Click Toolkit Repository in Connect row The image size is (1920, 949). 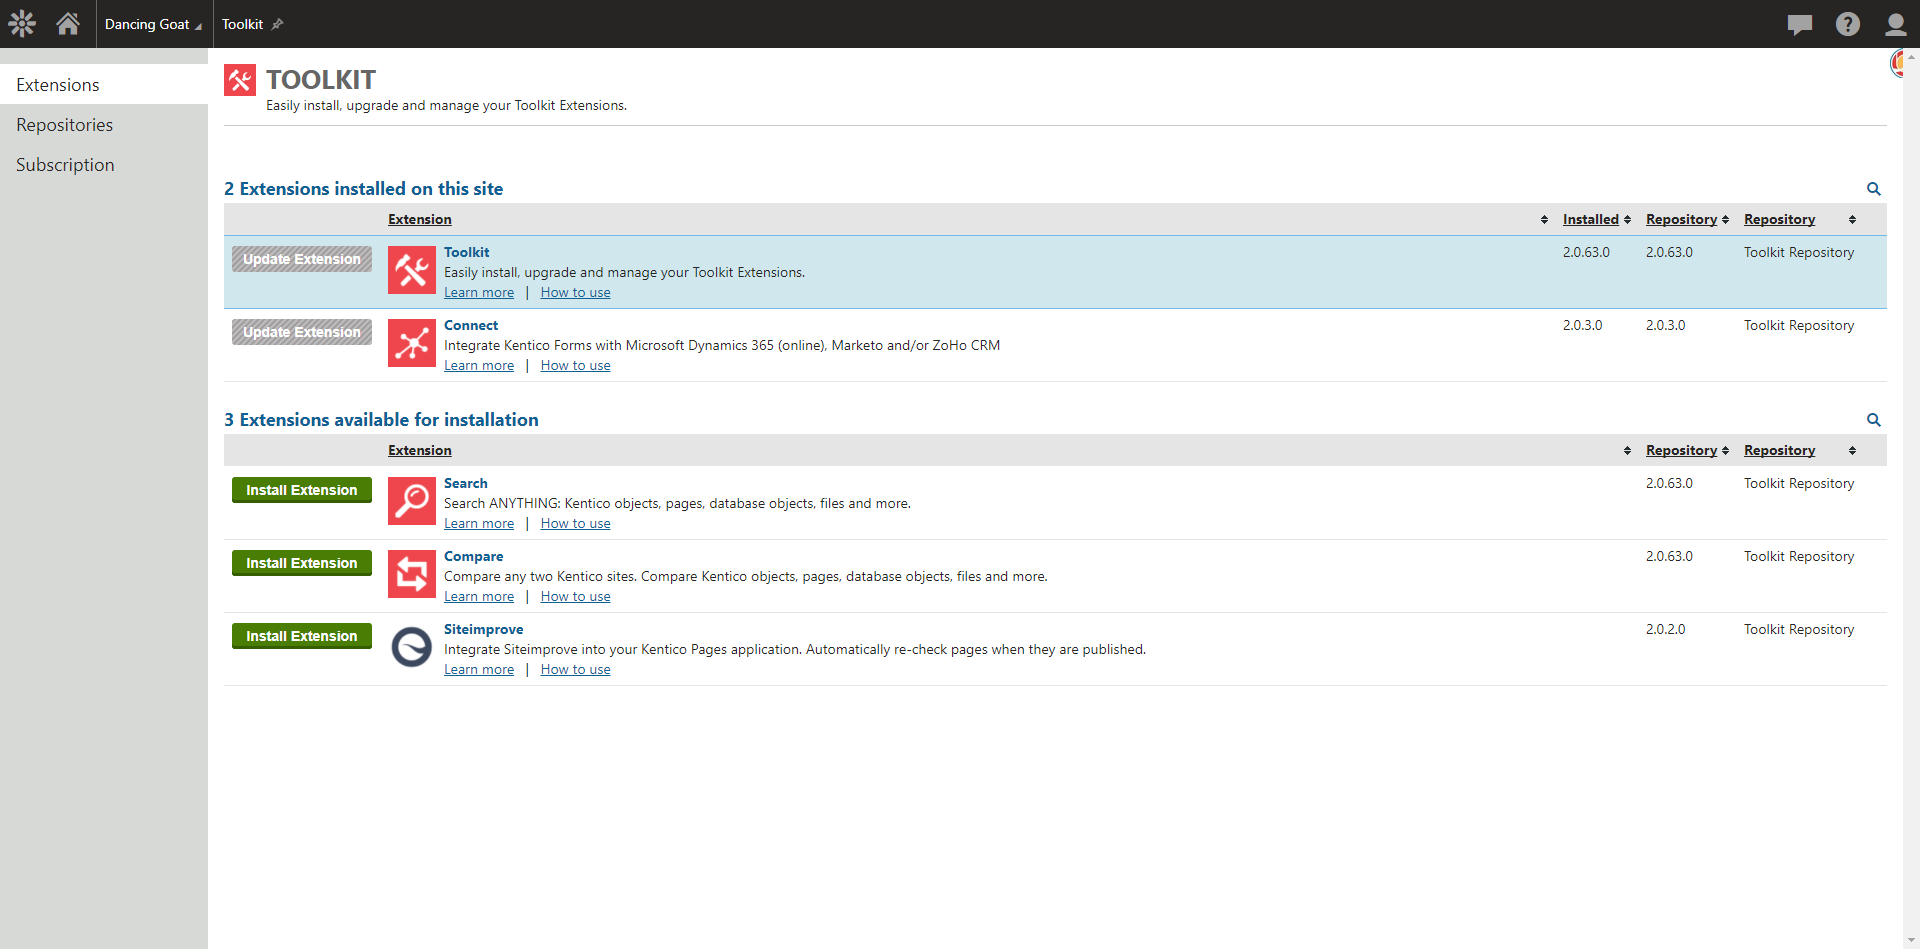coord(1799,325)
